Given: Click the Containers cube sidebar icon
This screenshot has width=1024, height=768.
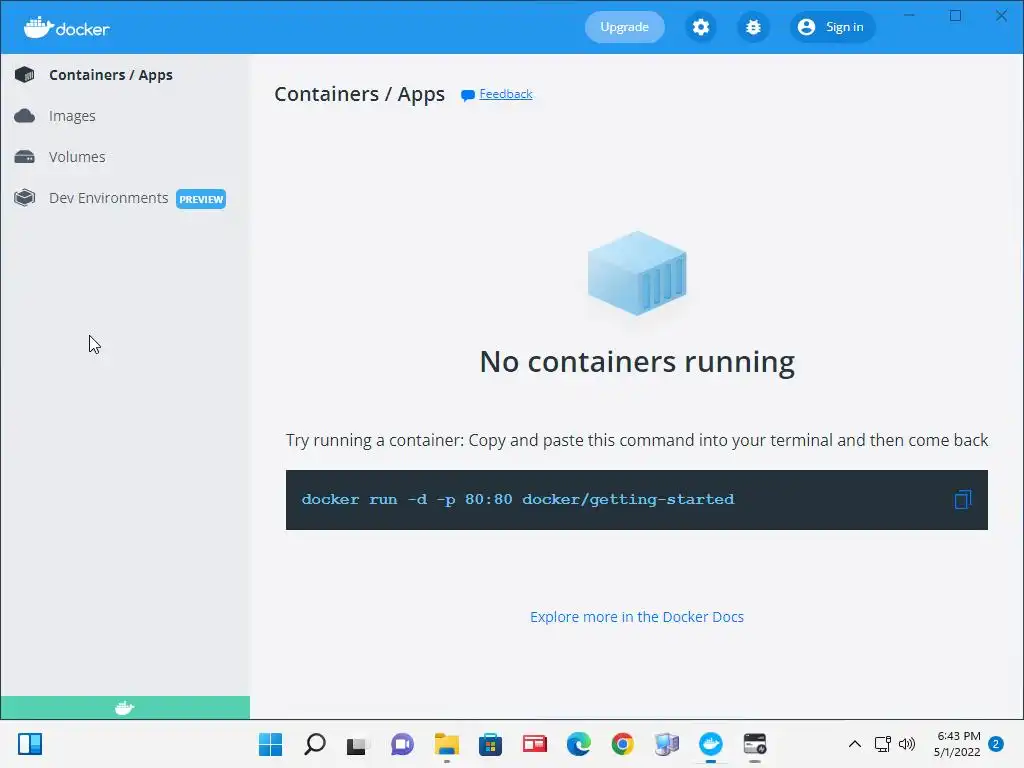Looking at the screenshot, I should coord(25,75).
